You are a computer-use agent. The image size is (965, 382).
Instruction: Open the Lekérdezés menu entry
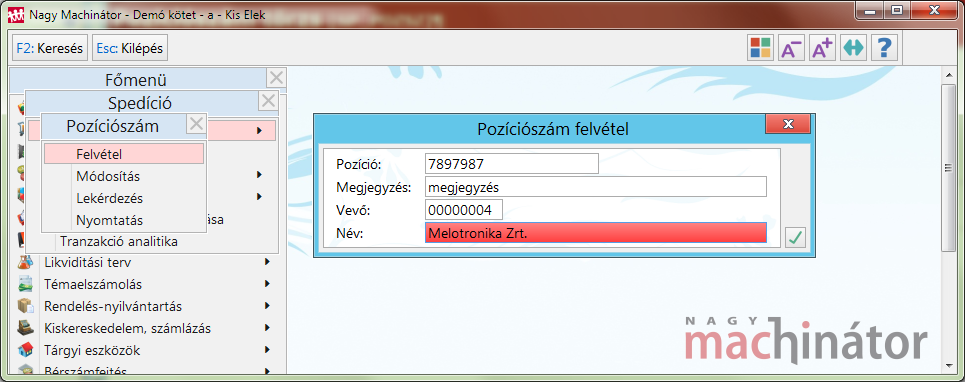110,199
